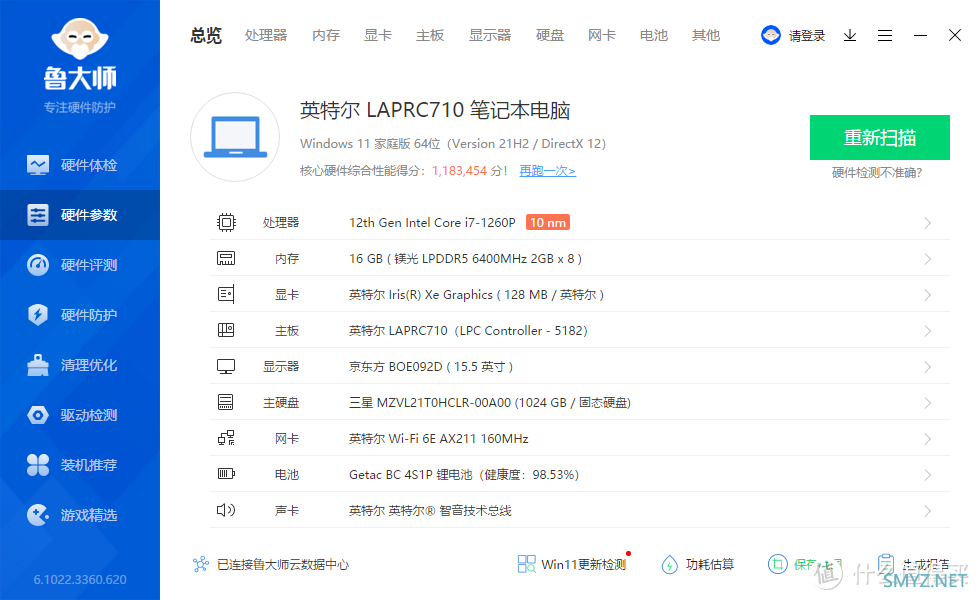980x600 pixels.
Task: Click the sound card speaker icon
Action: pos(226,510)
